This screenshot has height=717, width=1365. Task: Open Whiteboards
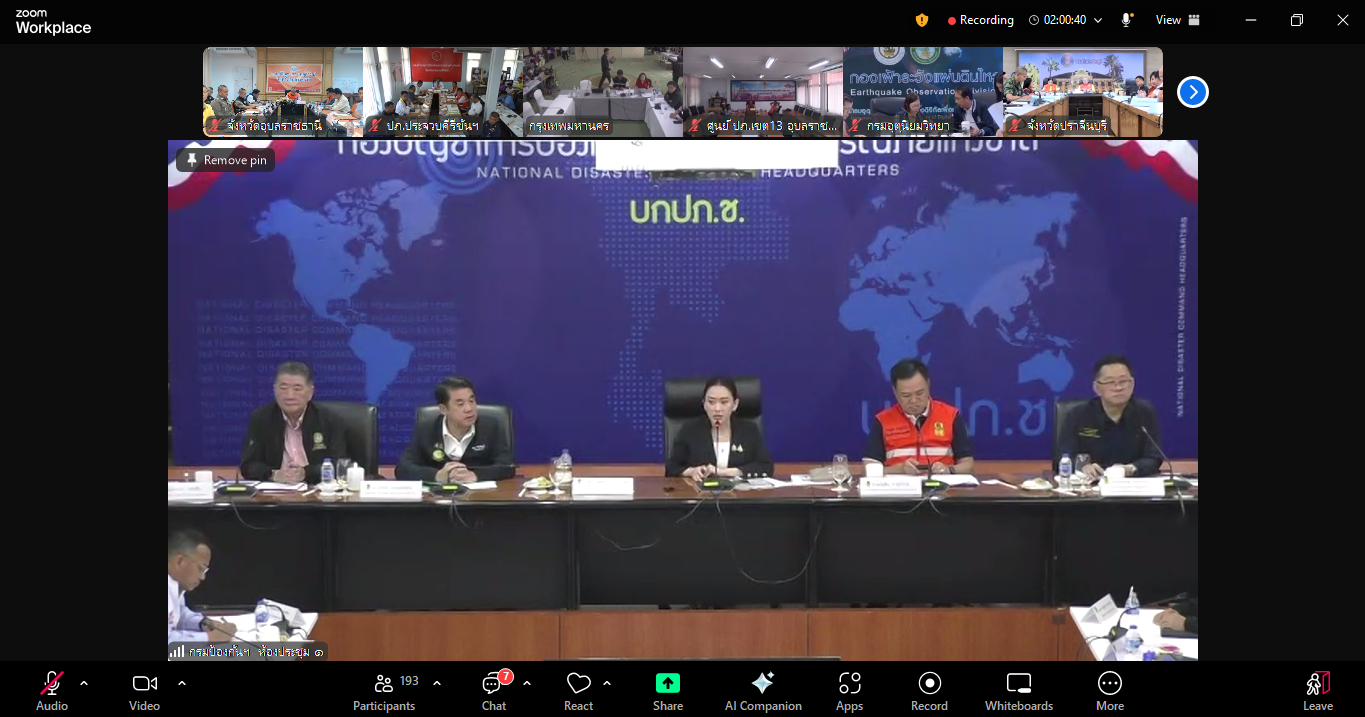pos(1018,689)
